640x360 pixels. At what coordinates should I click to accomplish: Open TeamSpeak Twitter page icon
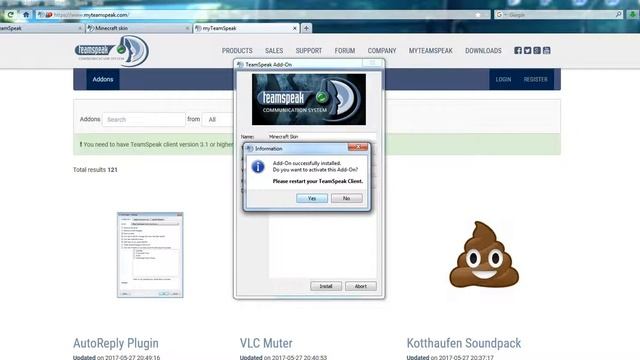tap(527, 51)
